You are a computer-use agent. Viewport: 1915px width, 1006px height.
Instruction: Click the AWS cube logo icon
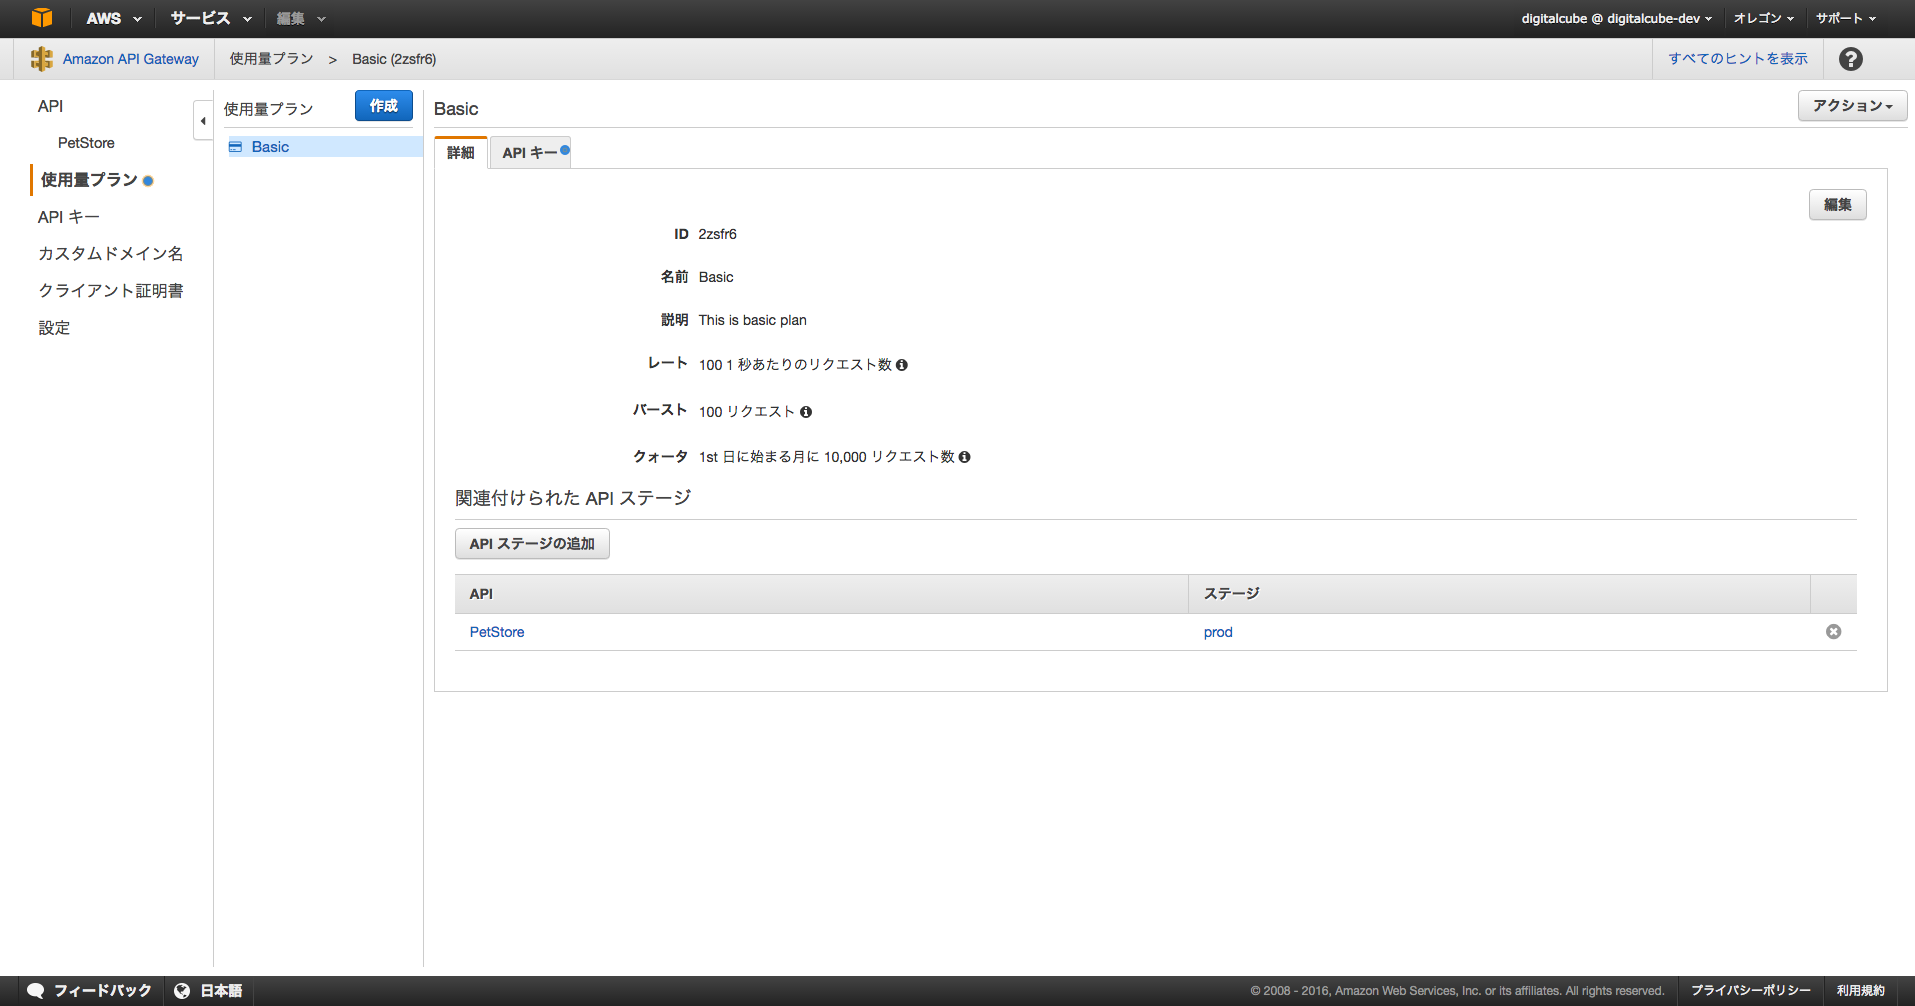click(x=41, y=18)
